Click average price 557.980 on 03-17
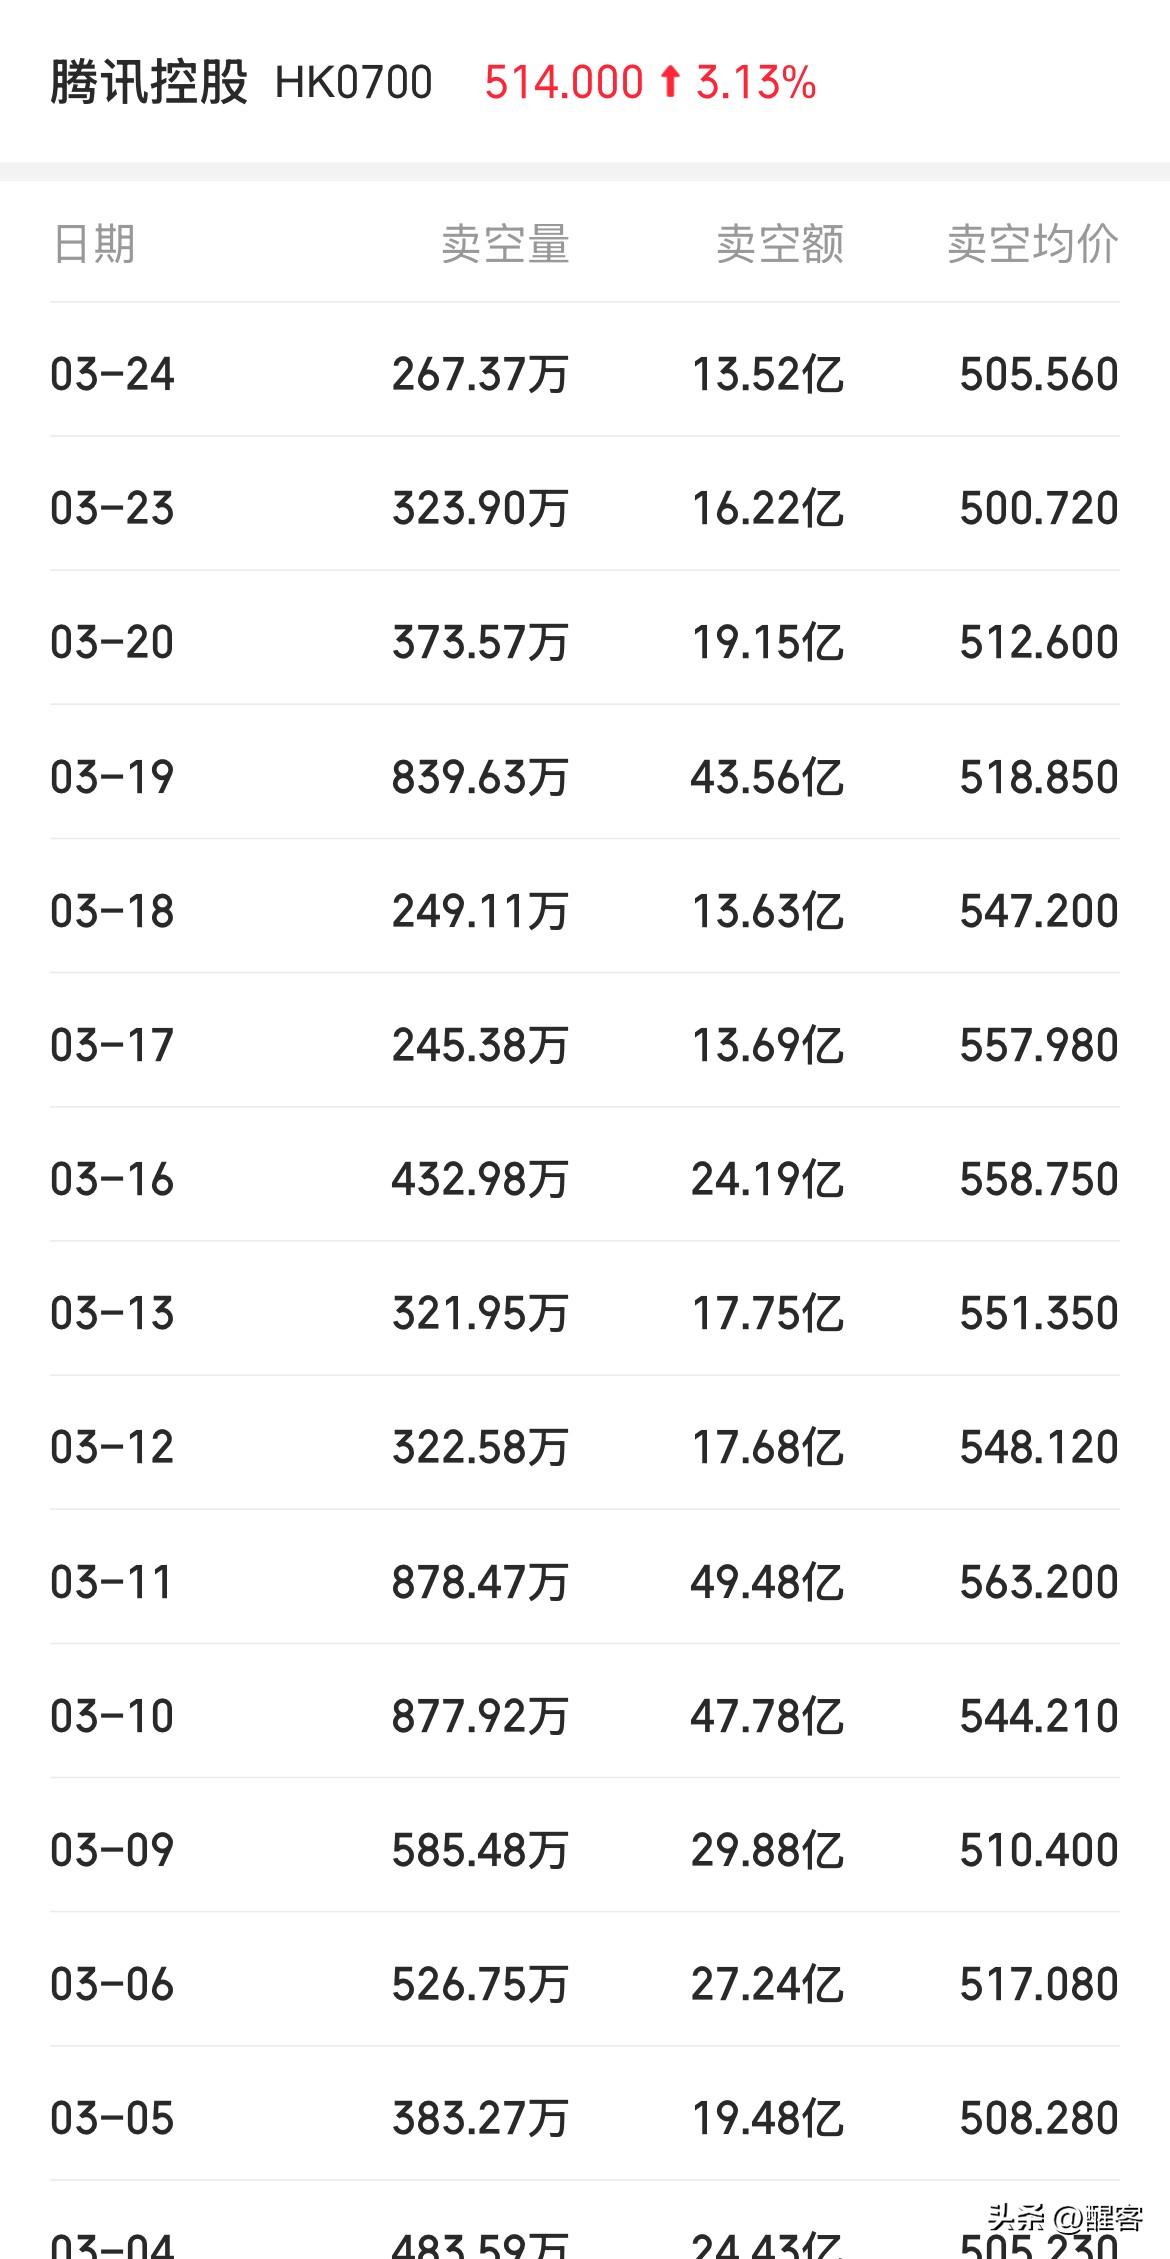1170x2259 pixels. tap(1038, 1045)
